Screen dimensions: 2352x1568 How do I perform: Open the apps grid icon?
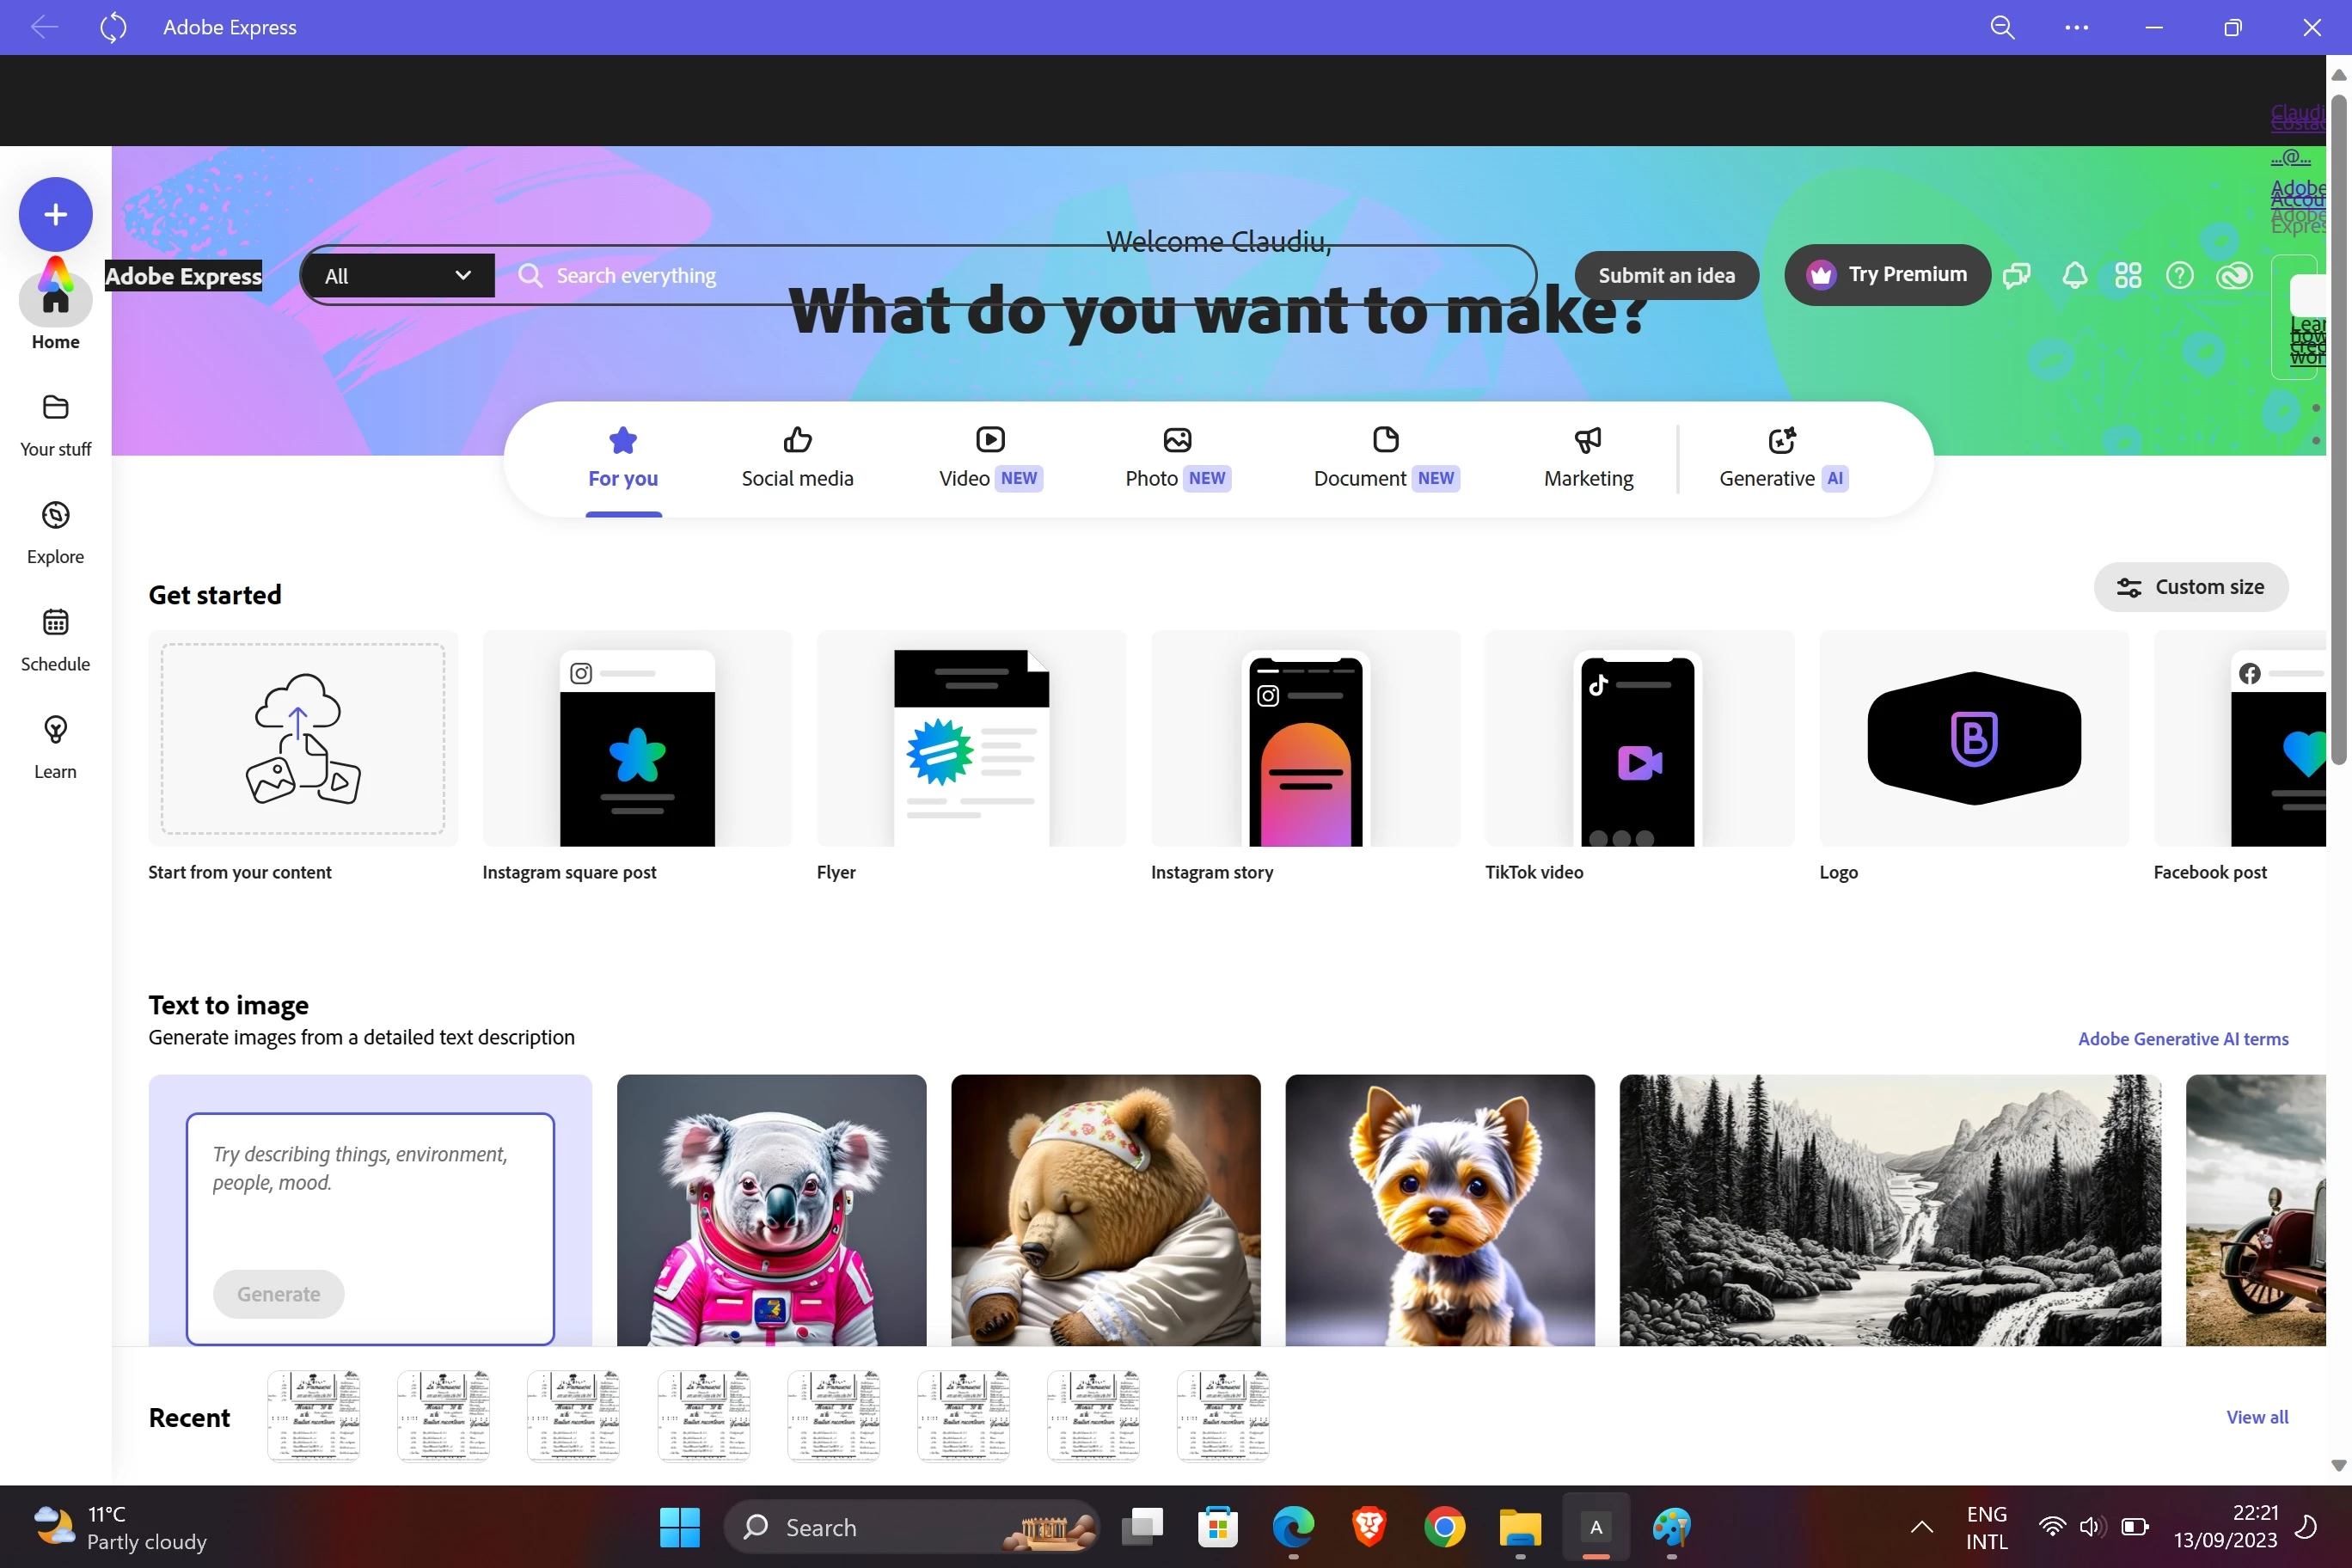tap(2128, 275)
